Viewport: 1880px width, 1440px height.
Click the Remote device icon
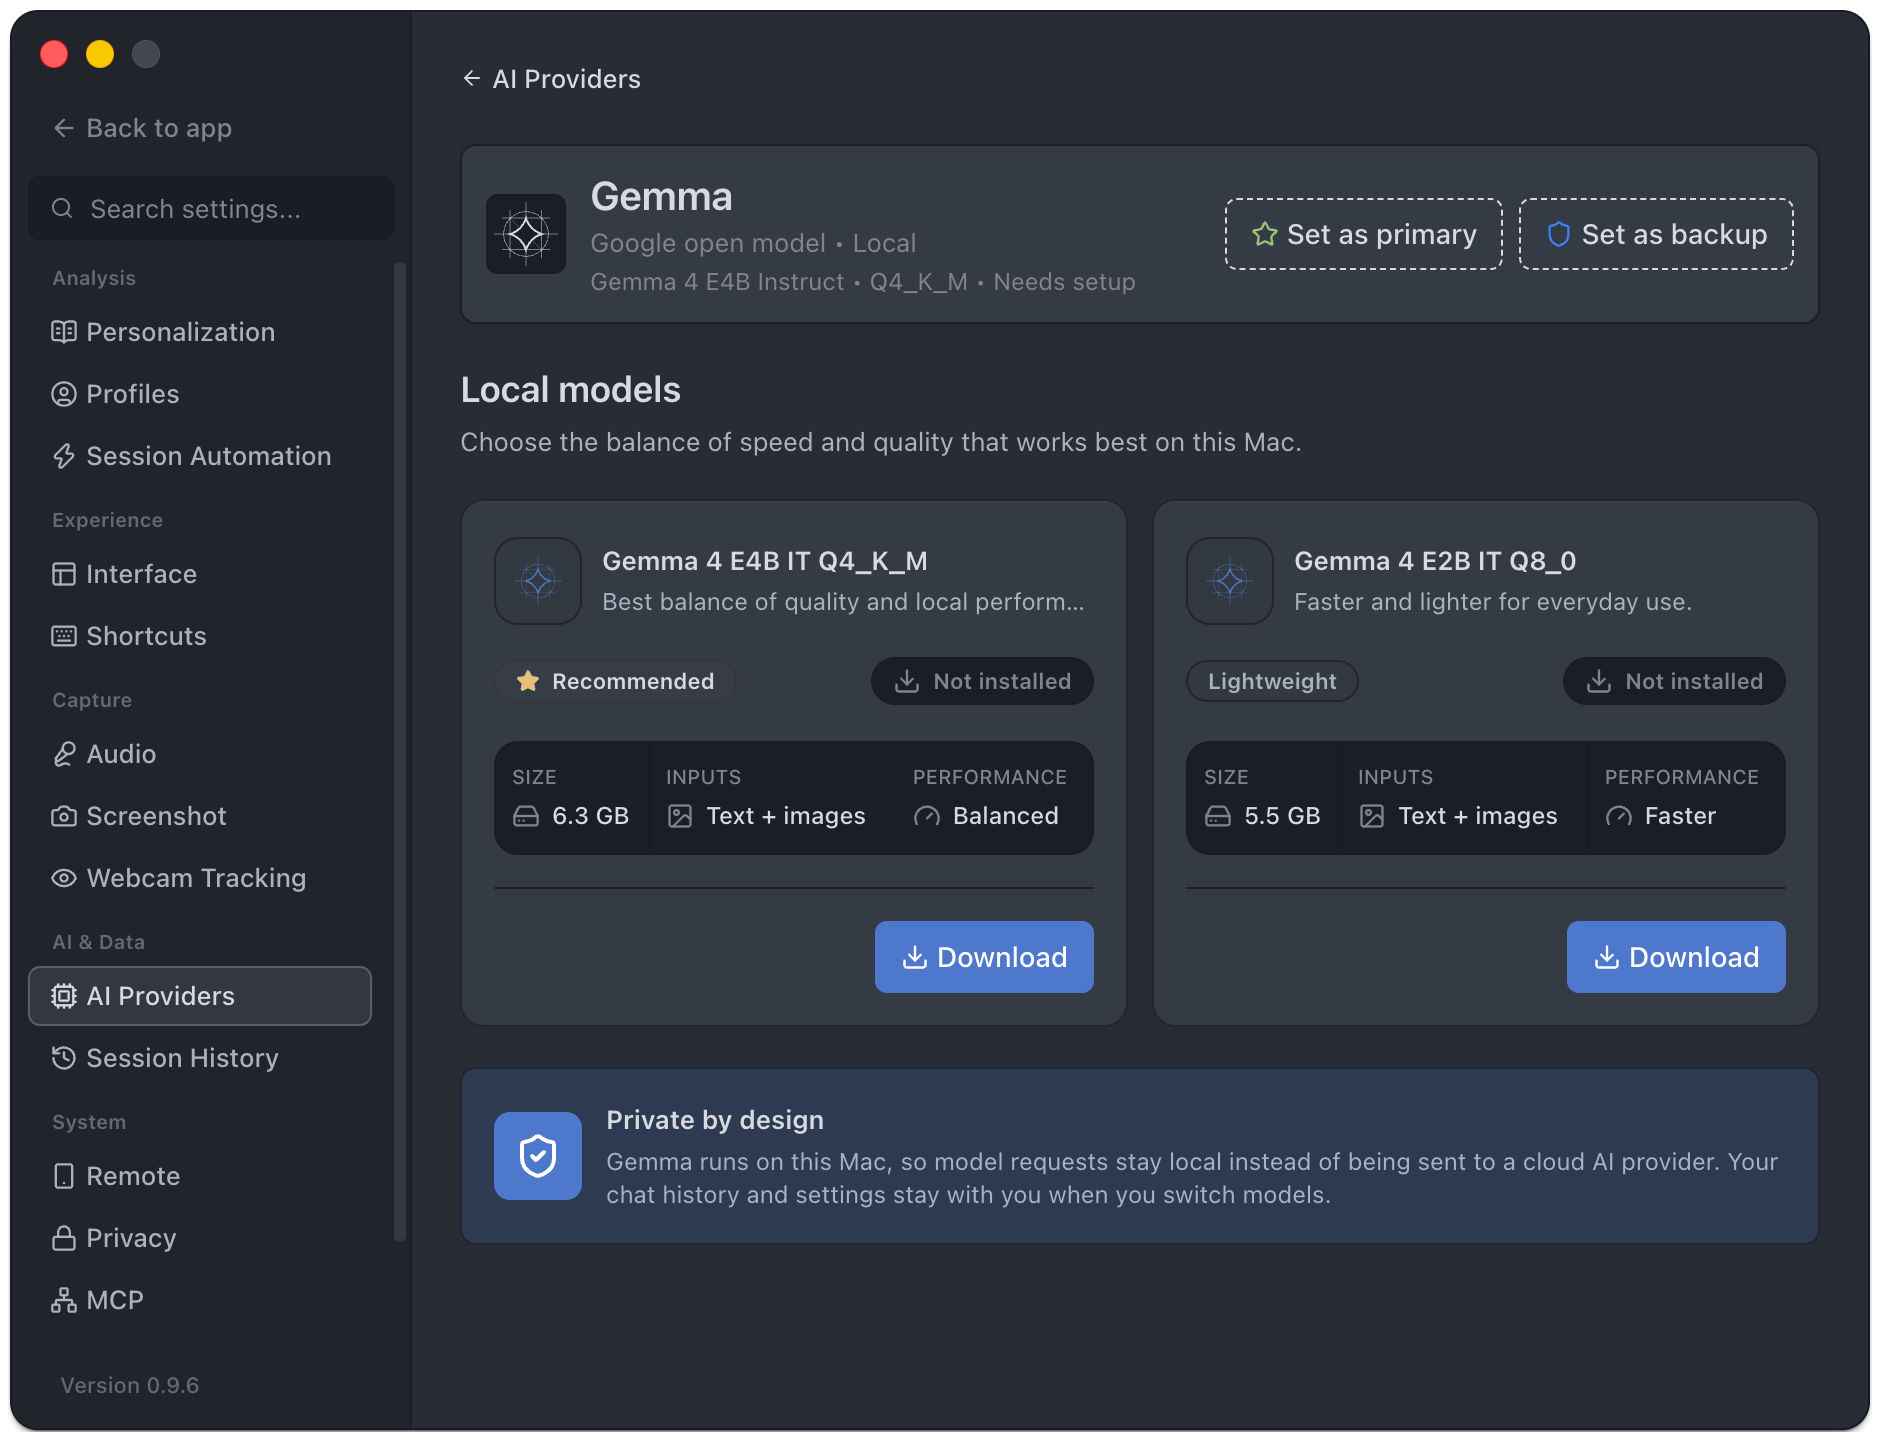tap(64, 1176)
